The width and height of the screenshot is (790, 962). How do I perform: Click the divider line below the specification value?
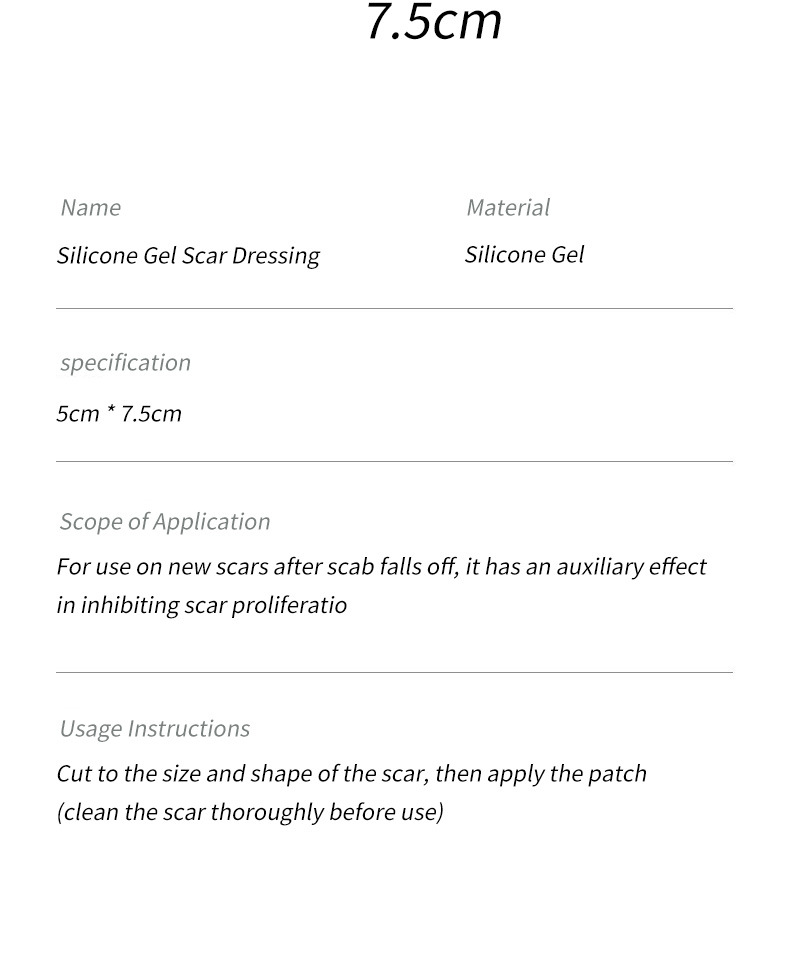point(394,461)
